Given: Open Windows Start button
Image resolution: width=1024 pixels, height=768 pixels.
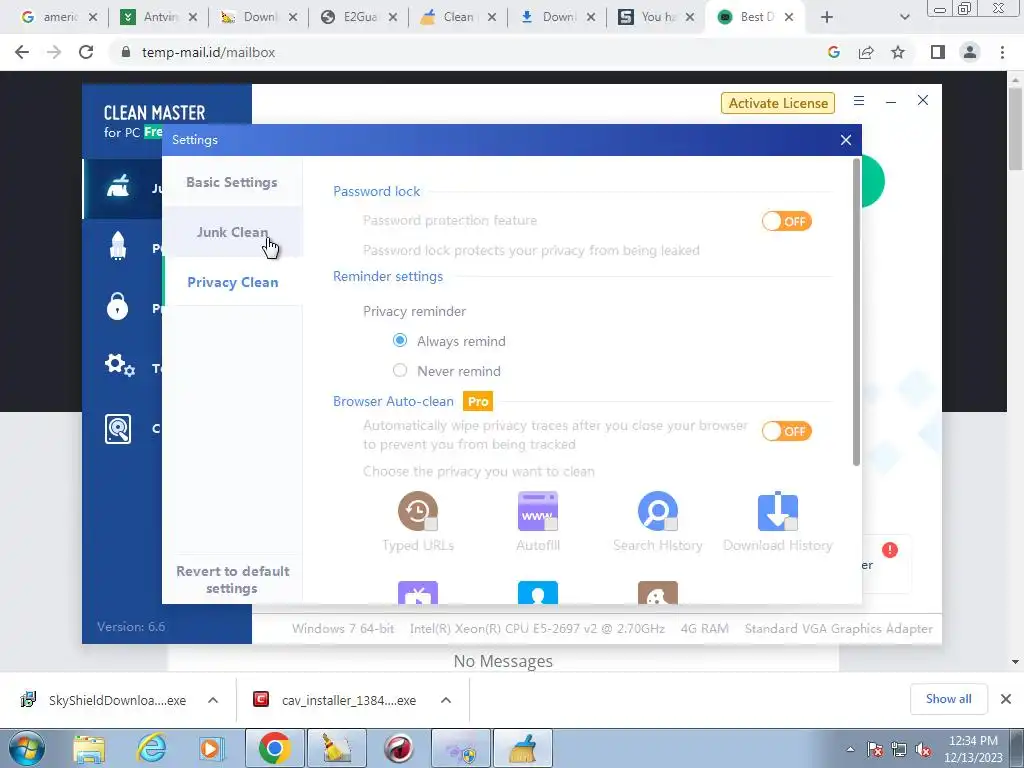Looking at the screenshot, I should (x=26, y=748).
